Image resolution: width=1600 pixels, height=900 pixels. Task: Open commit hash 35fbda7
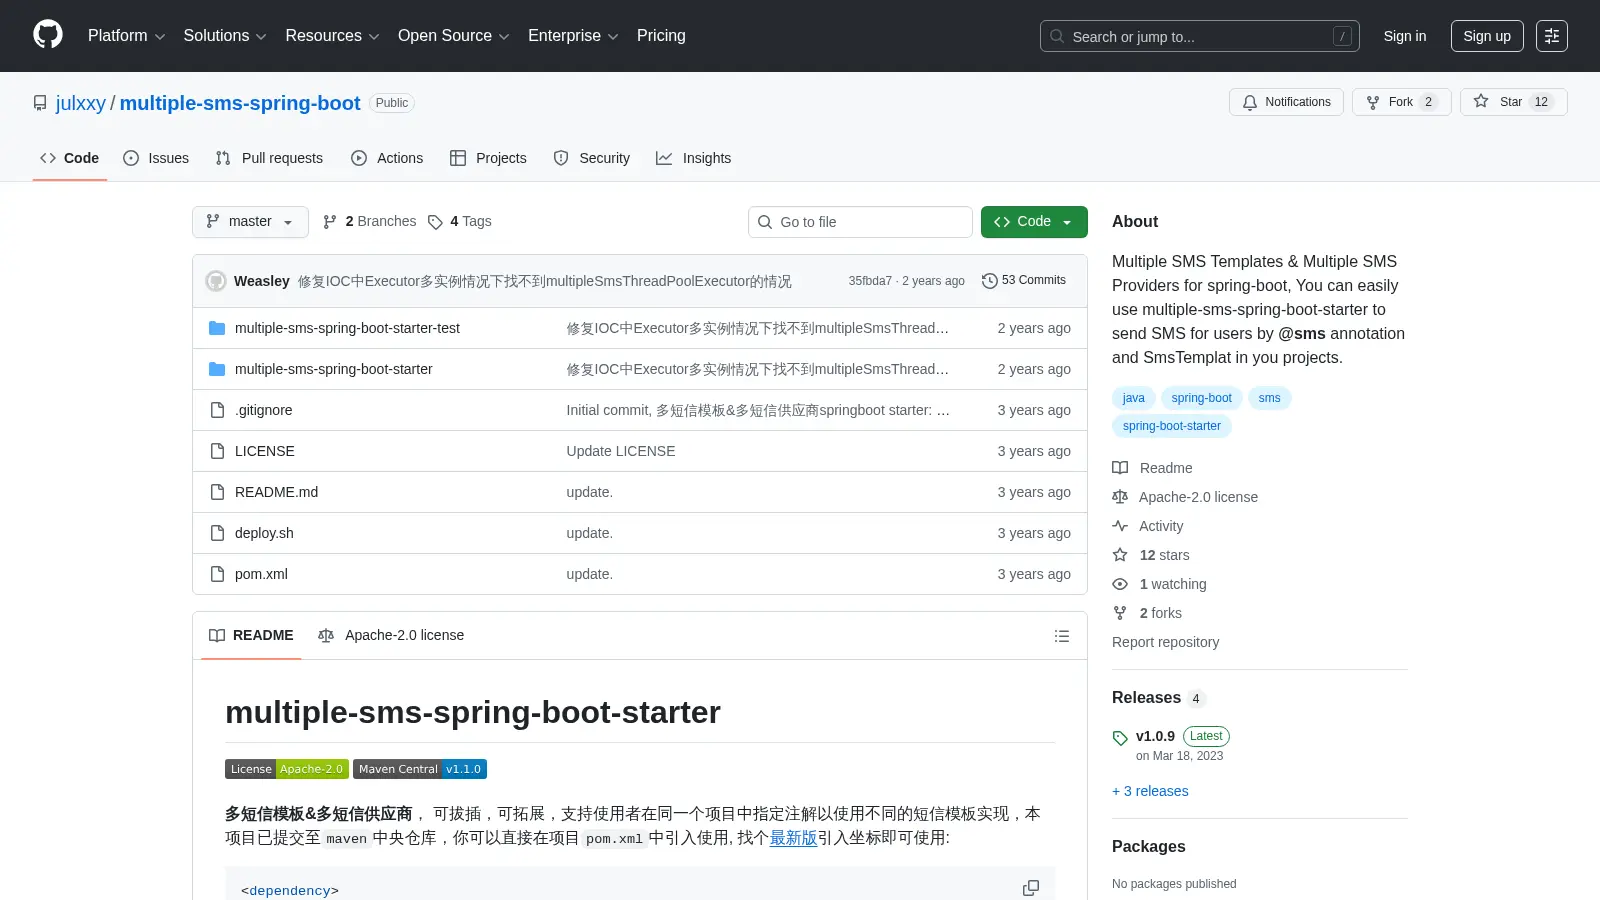coord(870,281)
